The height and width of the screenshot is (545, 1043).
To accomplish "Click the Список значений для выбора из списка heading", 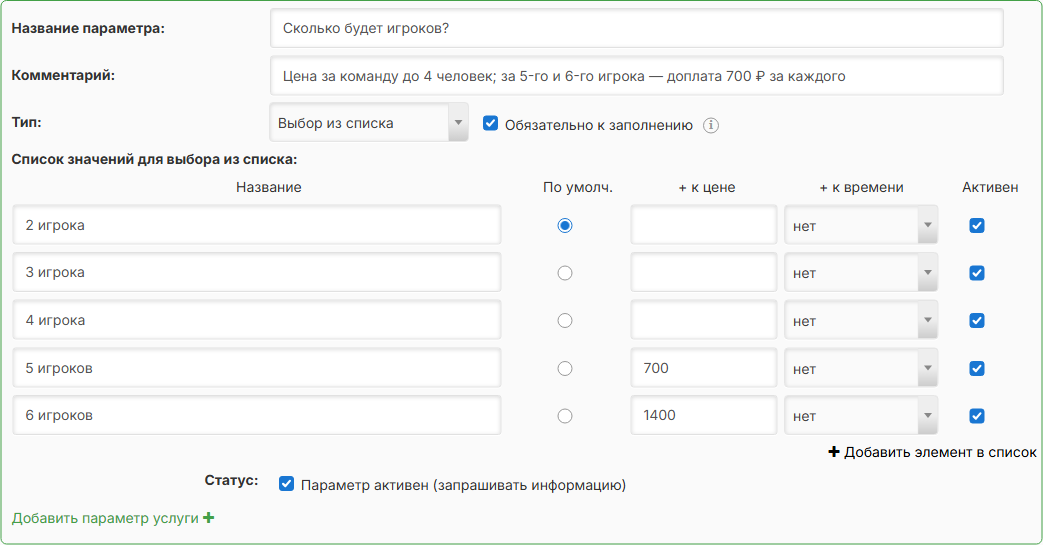I will [x=154, y=160].
